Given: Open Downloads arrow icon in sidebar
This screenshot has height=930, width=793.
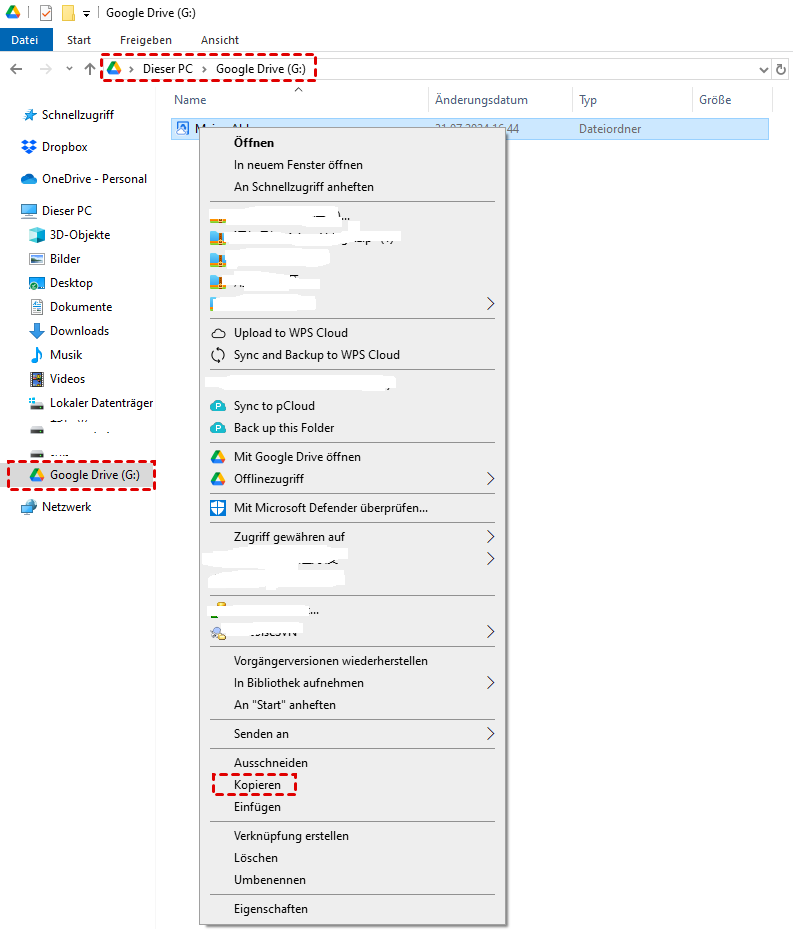Looking at the screenshot, I should [x=37, y=331].
